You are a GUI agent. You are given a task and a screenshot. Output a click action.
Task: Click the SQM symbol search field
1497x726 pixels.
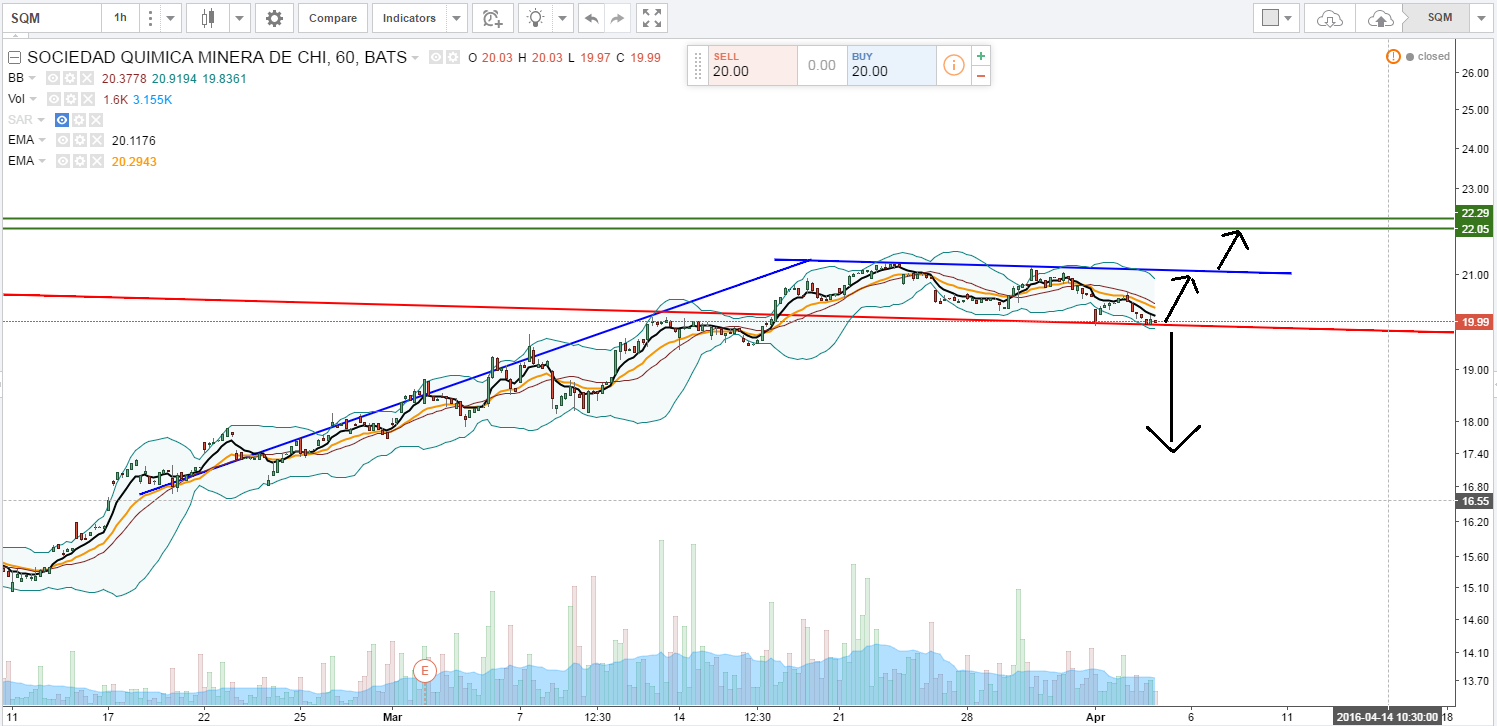click(51, 18)
